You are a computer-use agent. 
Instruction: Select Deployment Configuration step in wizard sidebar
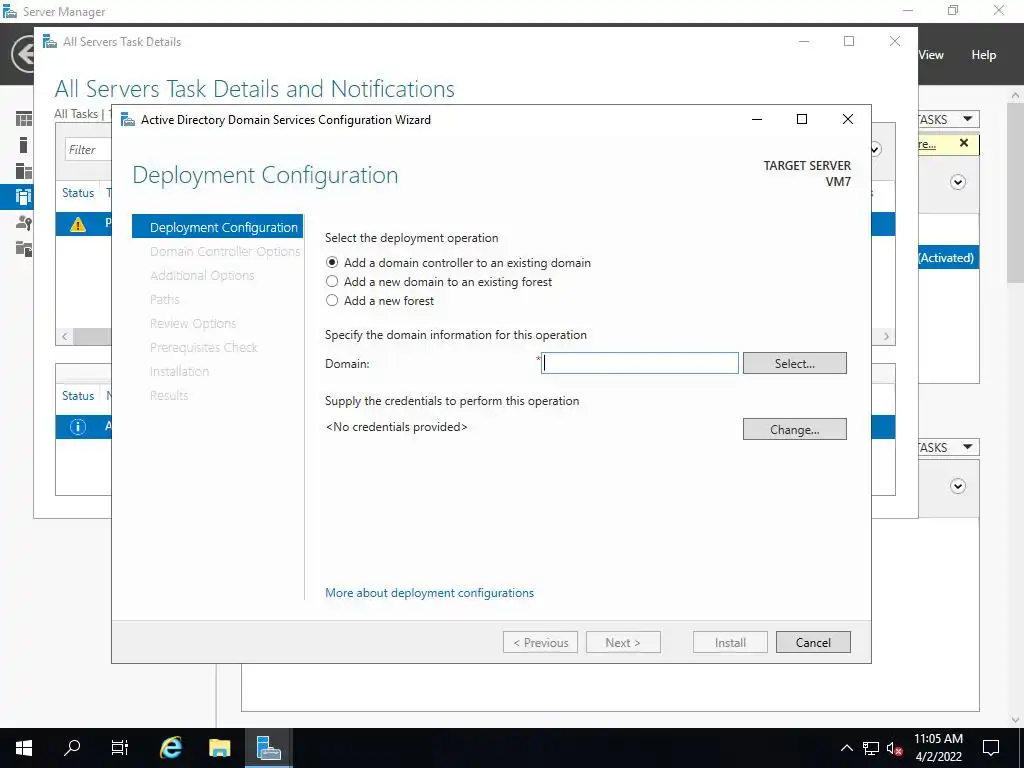[x=217, y=227]
